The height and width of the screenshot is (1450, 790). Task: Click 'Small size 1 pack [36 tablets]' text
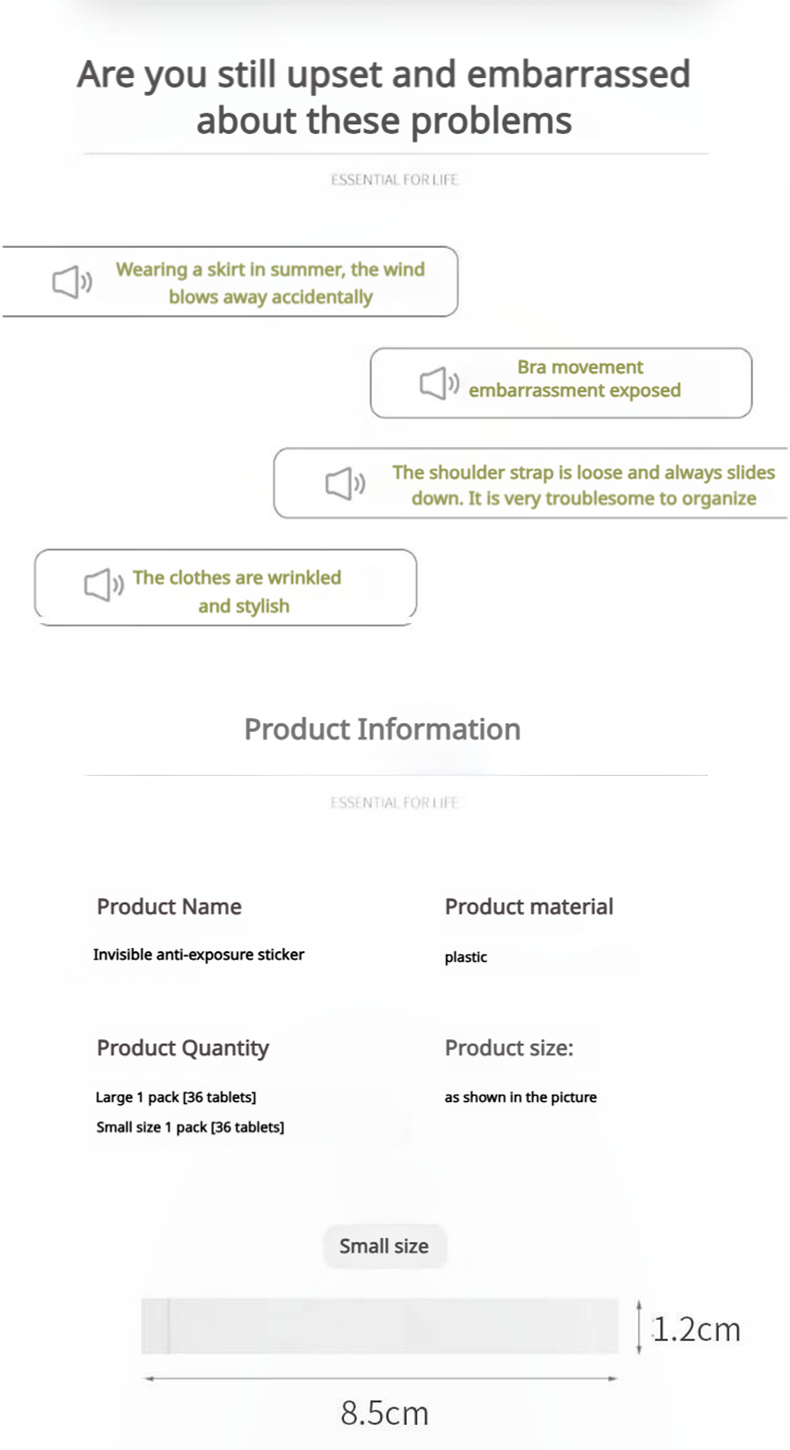click(190, 1127)
